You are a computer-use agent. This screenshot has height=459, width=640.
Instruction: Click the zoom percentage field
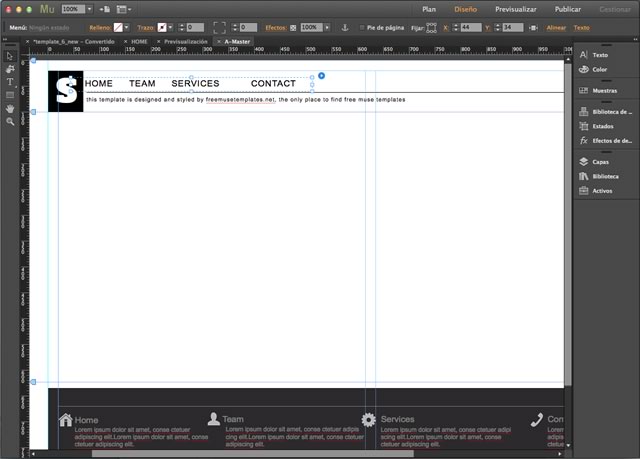pos(73,9)
